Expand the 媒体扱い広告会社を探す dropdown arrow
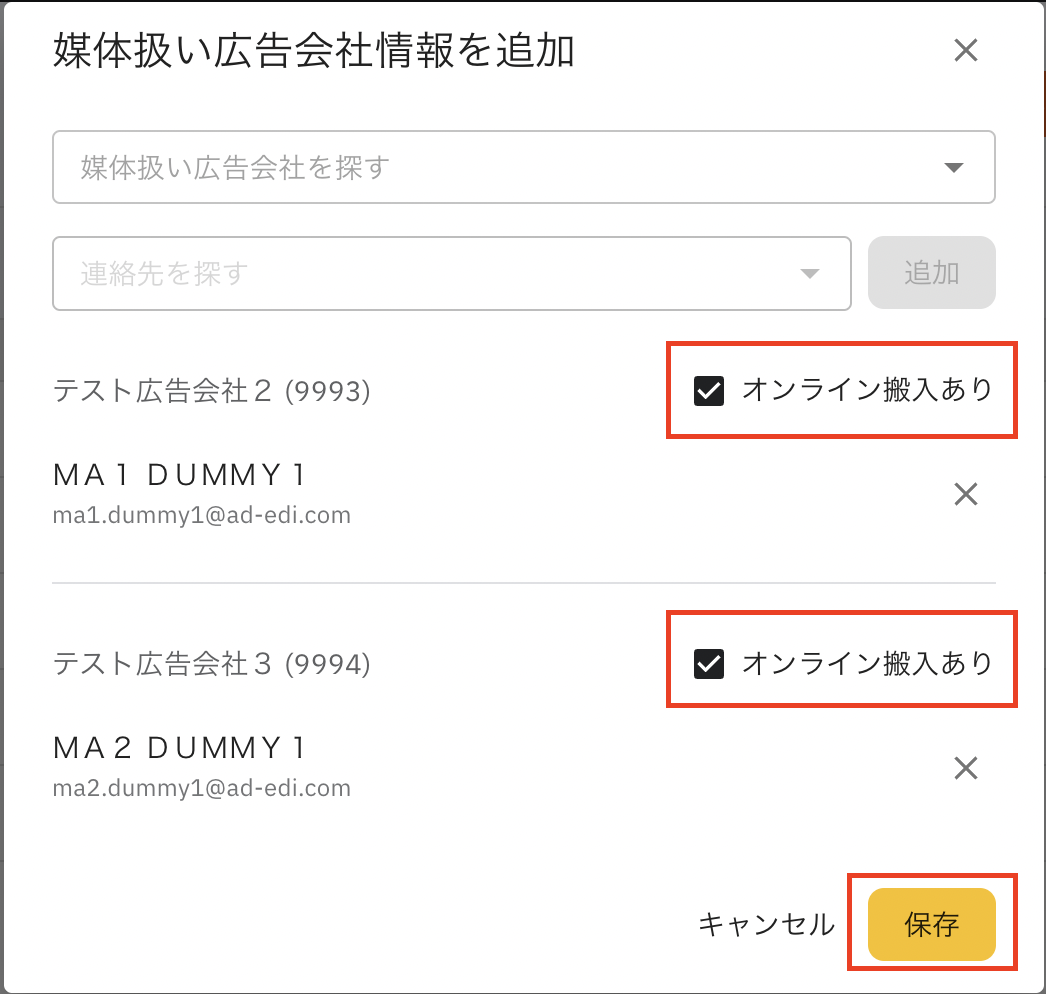 coord(953,168)
